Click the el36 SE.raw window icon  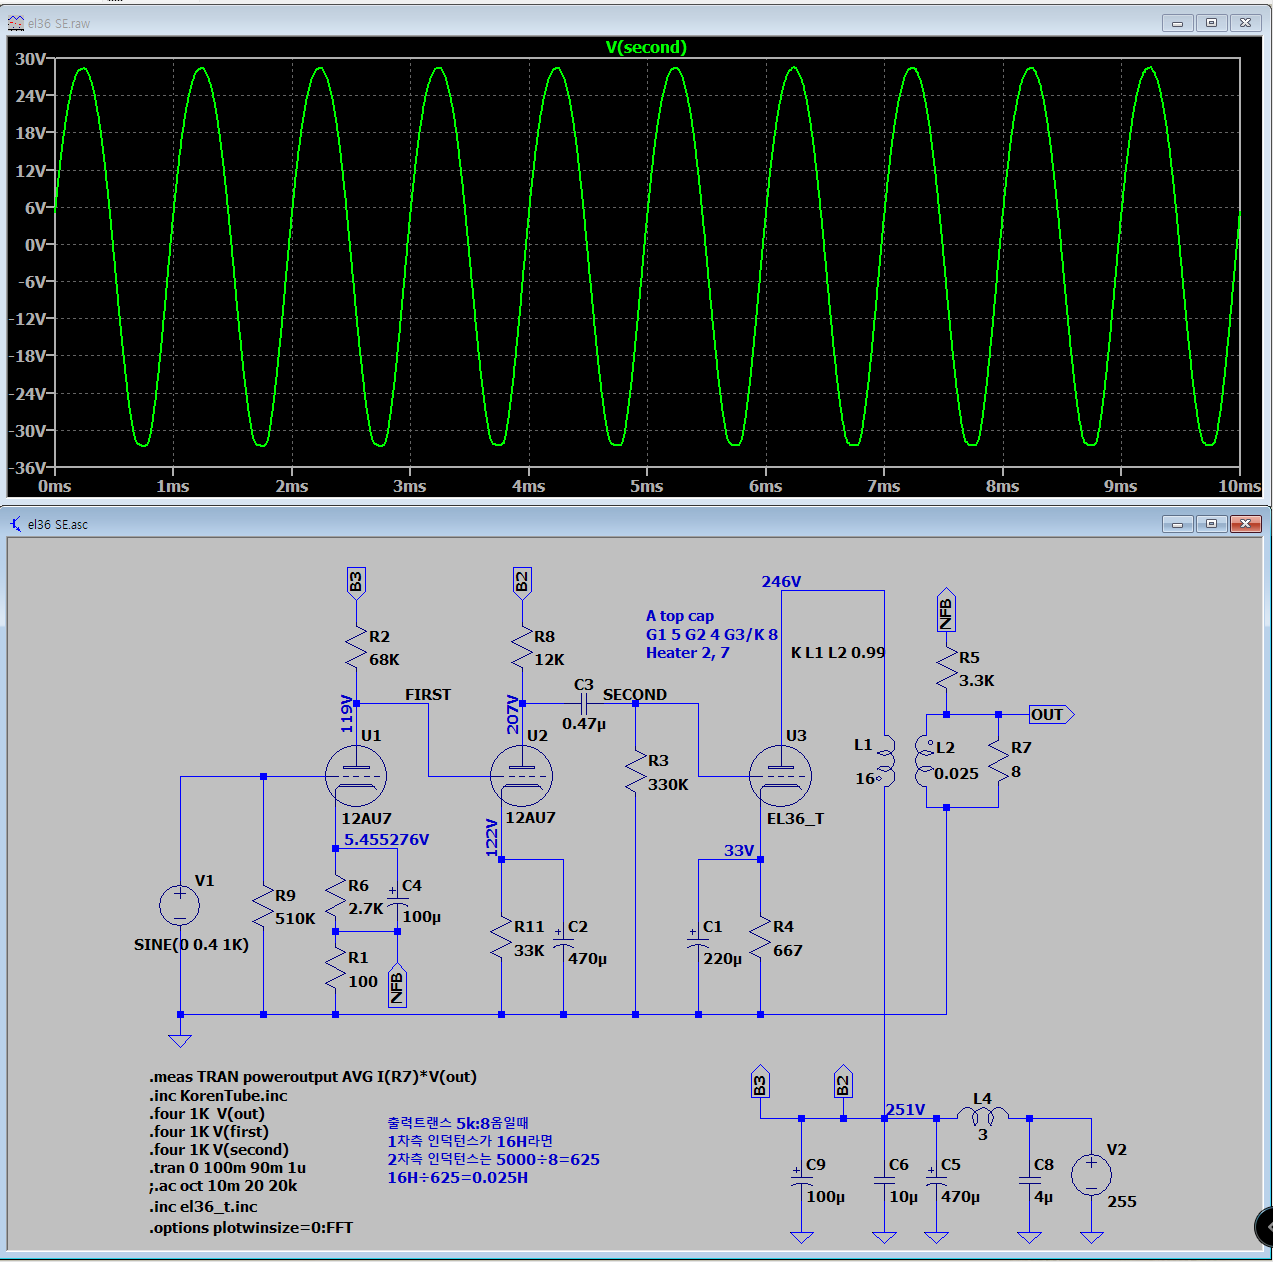coord(15,23)
